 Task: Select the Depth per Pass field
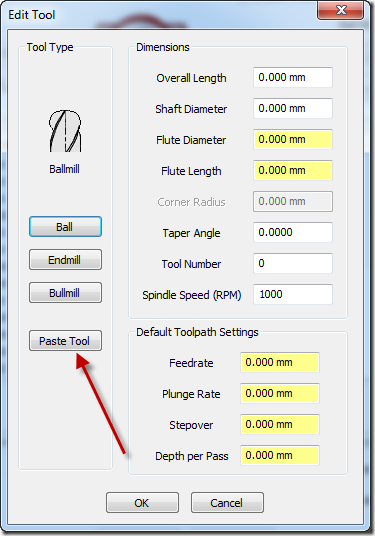[280, 455]
